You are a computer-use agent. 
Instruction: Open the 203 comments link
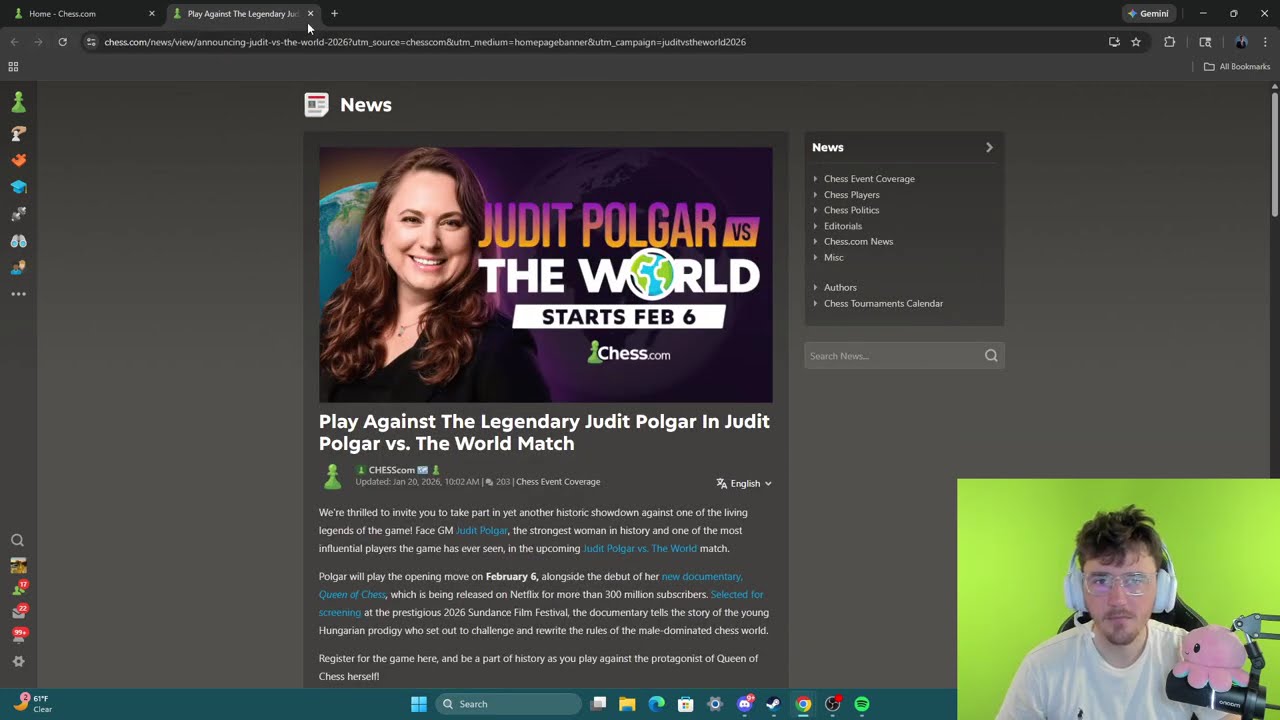click(498, 482)
